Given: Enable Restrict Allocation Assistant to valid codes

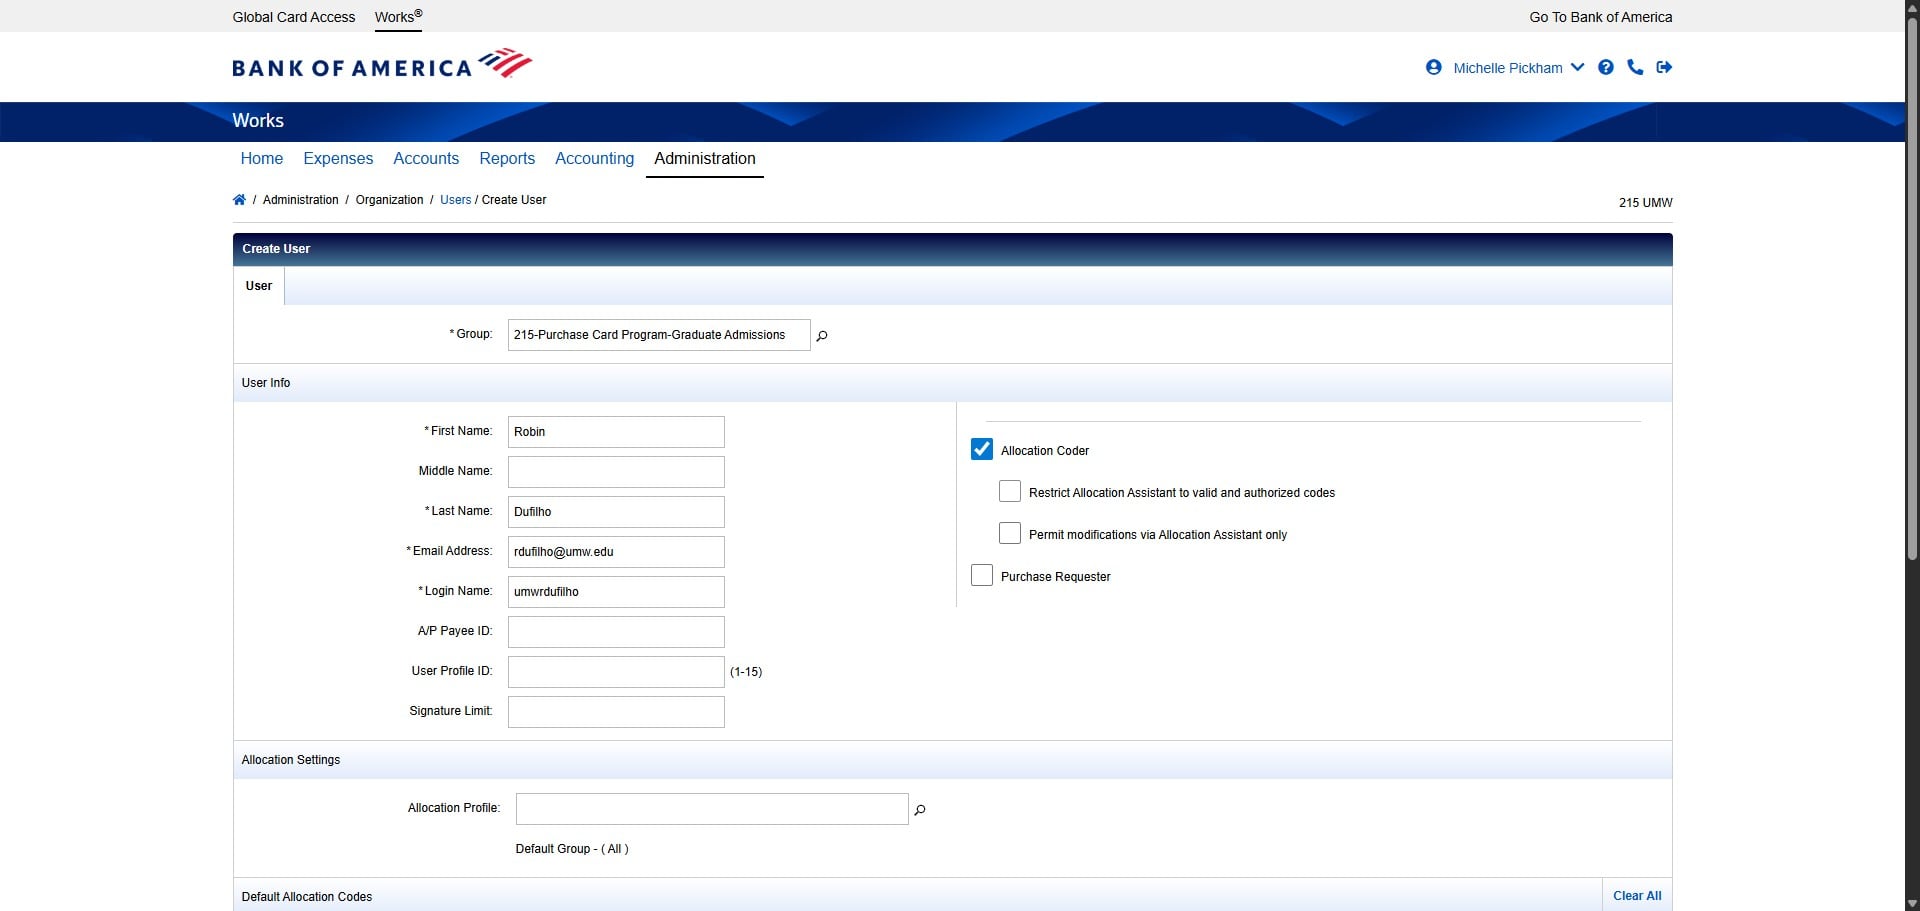Looking at the screenshot, I should [1009, 491].
